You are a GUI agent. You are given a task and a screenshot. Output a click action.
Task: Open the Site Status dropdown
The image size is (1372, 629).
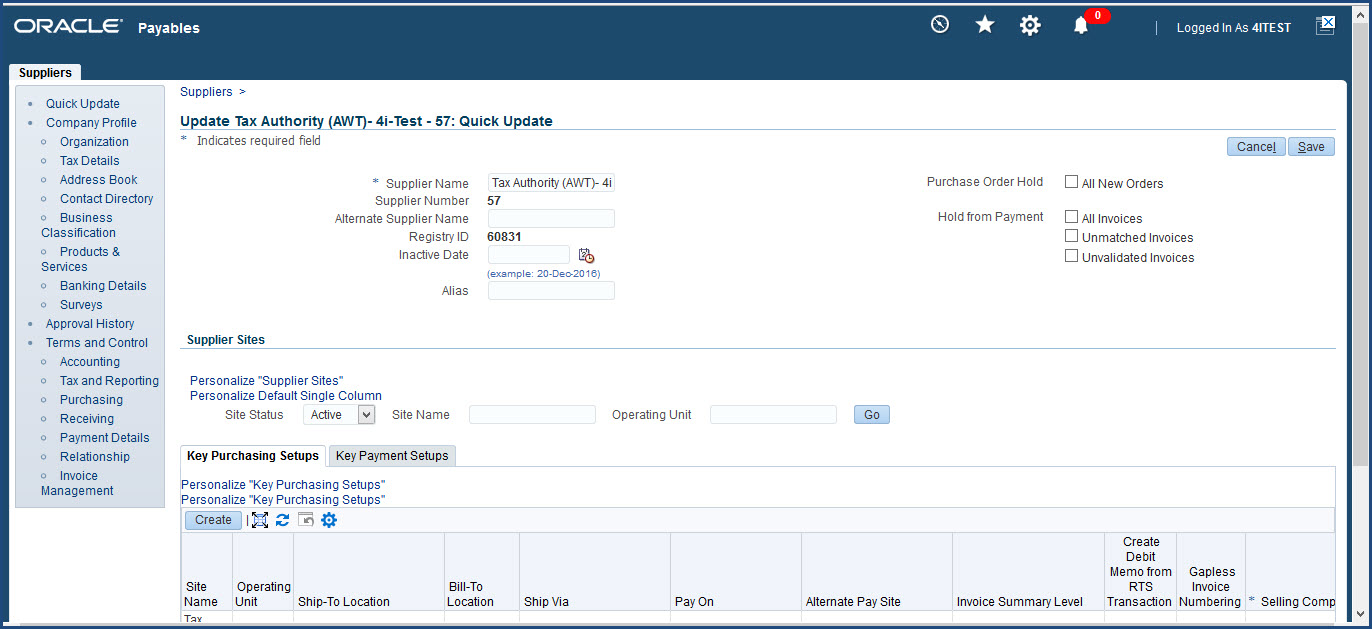tap(339, 414)
